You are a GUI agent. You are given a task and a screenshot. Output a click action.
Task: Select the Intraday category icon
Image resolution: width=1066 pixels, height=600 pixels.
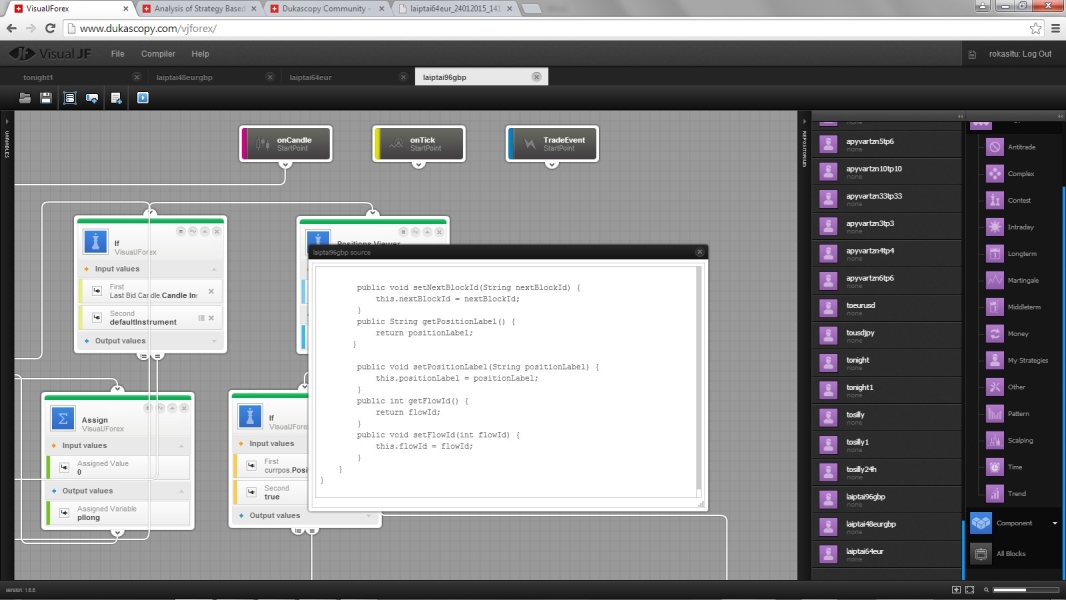995,227
